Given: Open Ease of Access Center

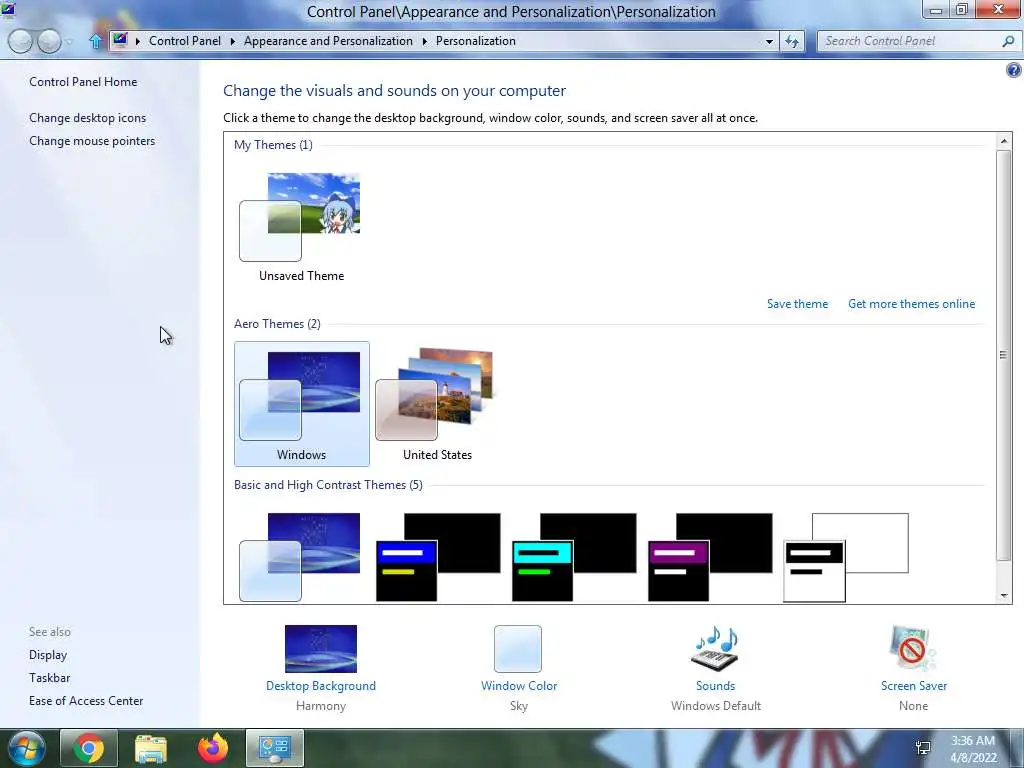Looking at the screenshot, I should tap(86, 701).
